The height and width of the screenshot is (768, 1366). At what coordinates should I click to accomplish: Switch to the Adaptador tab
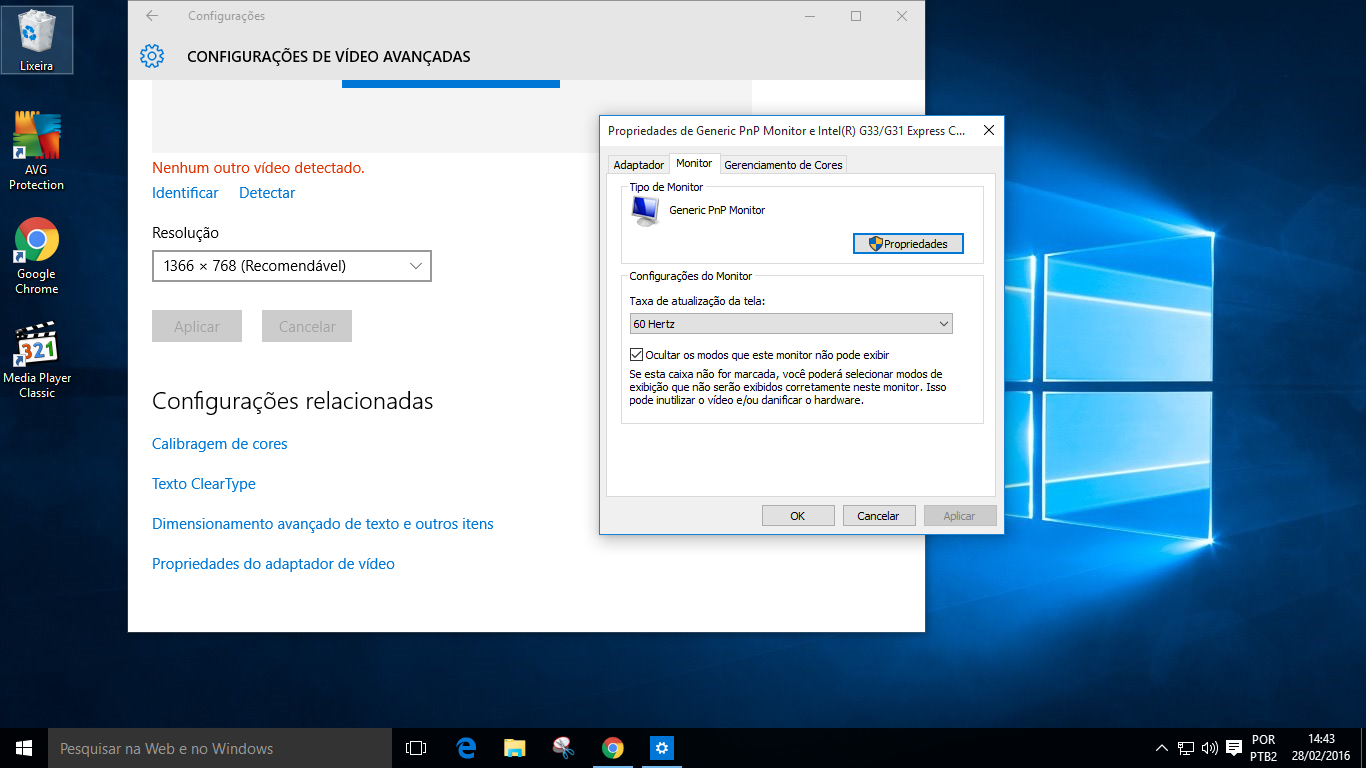point(639,165)
